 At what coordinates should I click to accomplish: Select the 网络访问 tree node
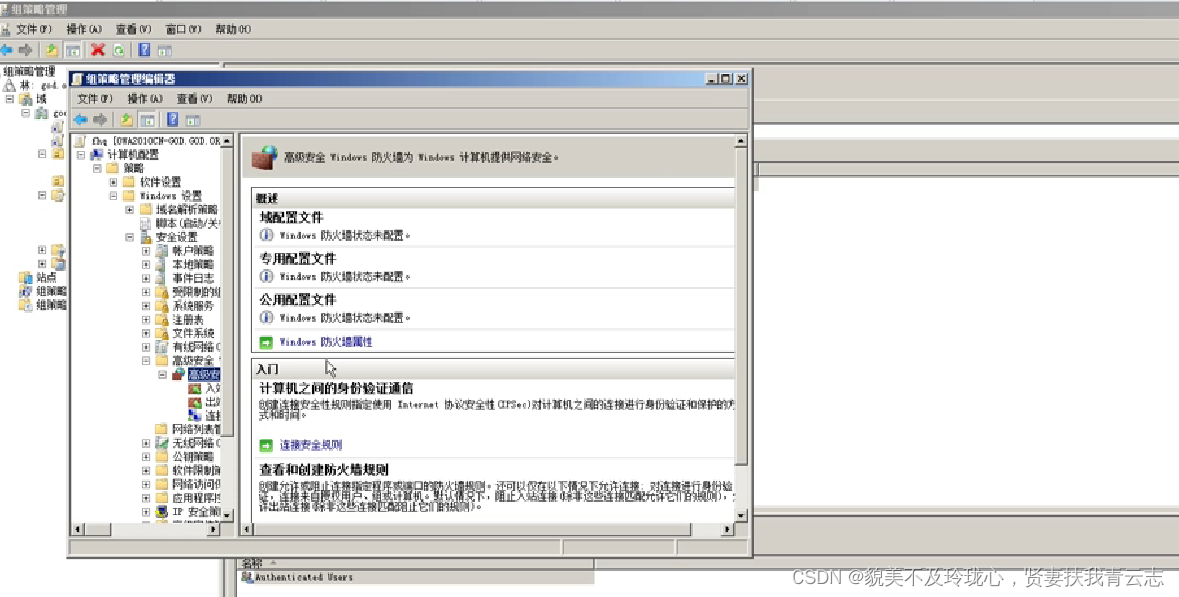196,484
